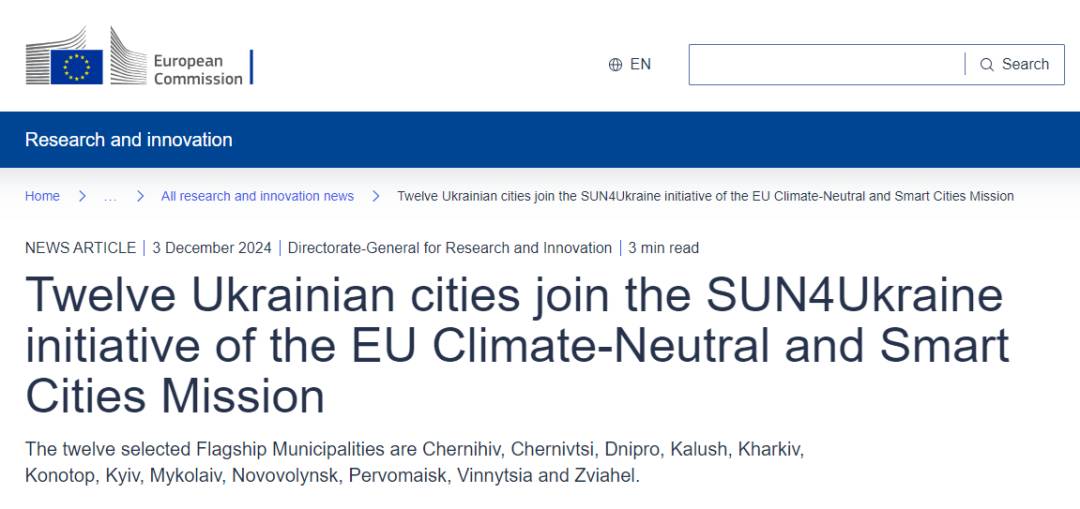The width and height of the screenshot is (1080, 509).
Task: Click the EU flag emblem
Action: coord(76,67)
